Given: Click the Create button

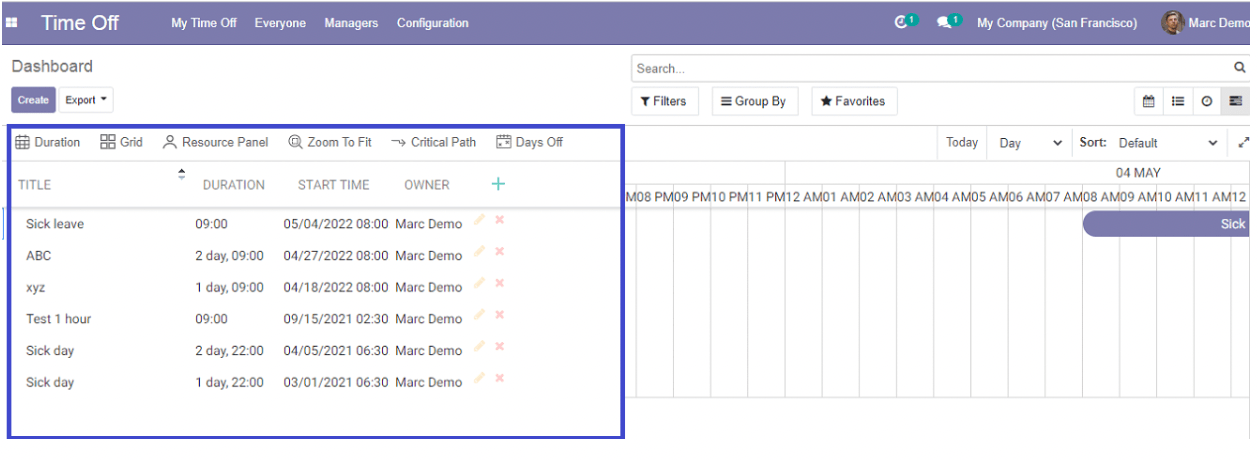Looking at the screenshot, I should (x=33, y=100).
